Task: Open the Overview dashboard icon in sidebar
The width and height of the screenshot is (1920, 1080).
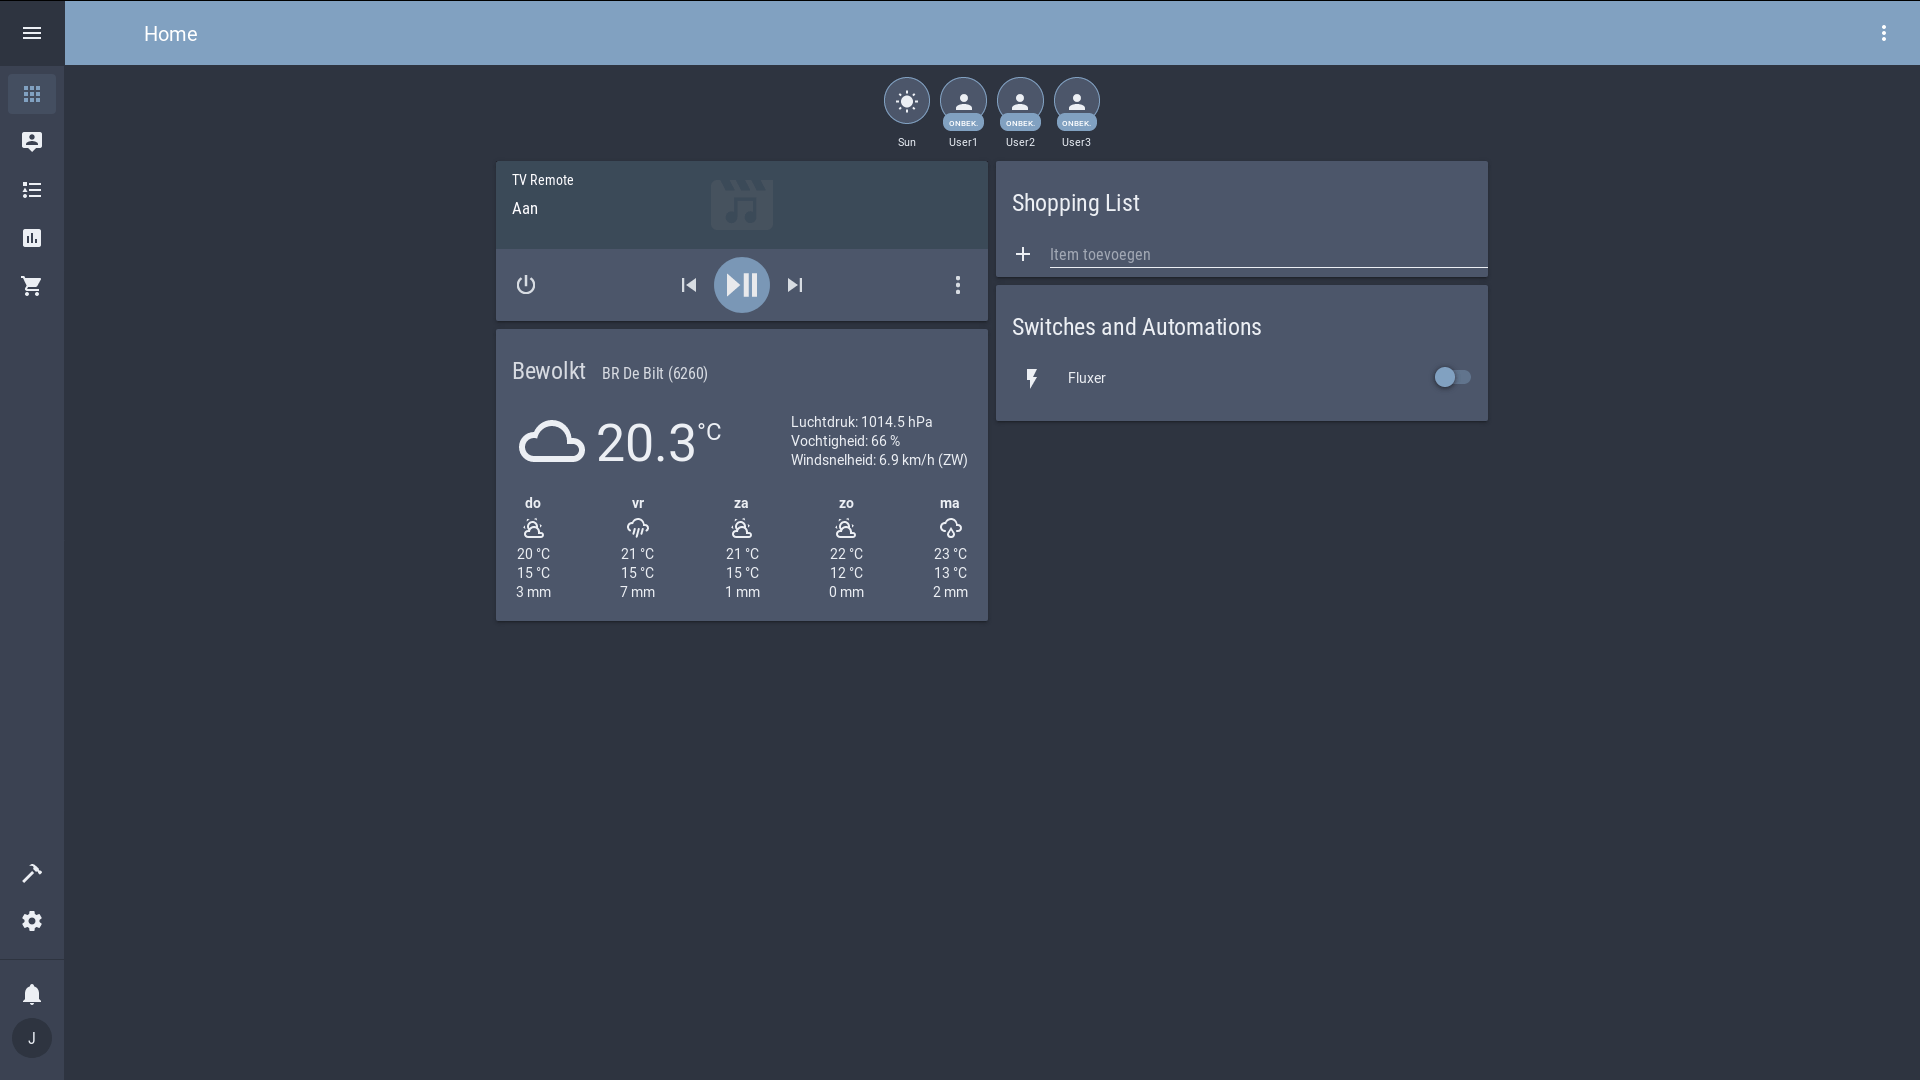Action: 32,94
